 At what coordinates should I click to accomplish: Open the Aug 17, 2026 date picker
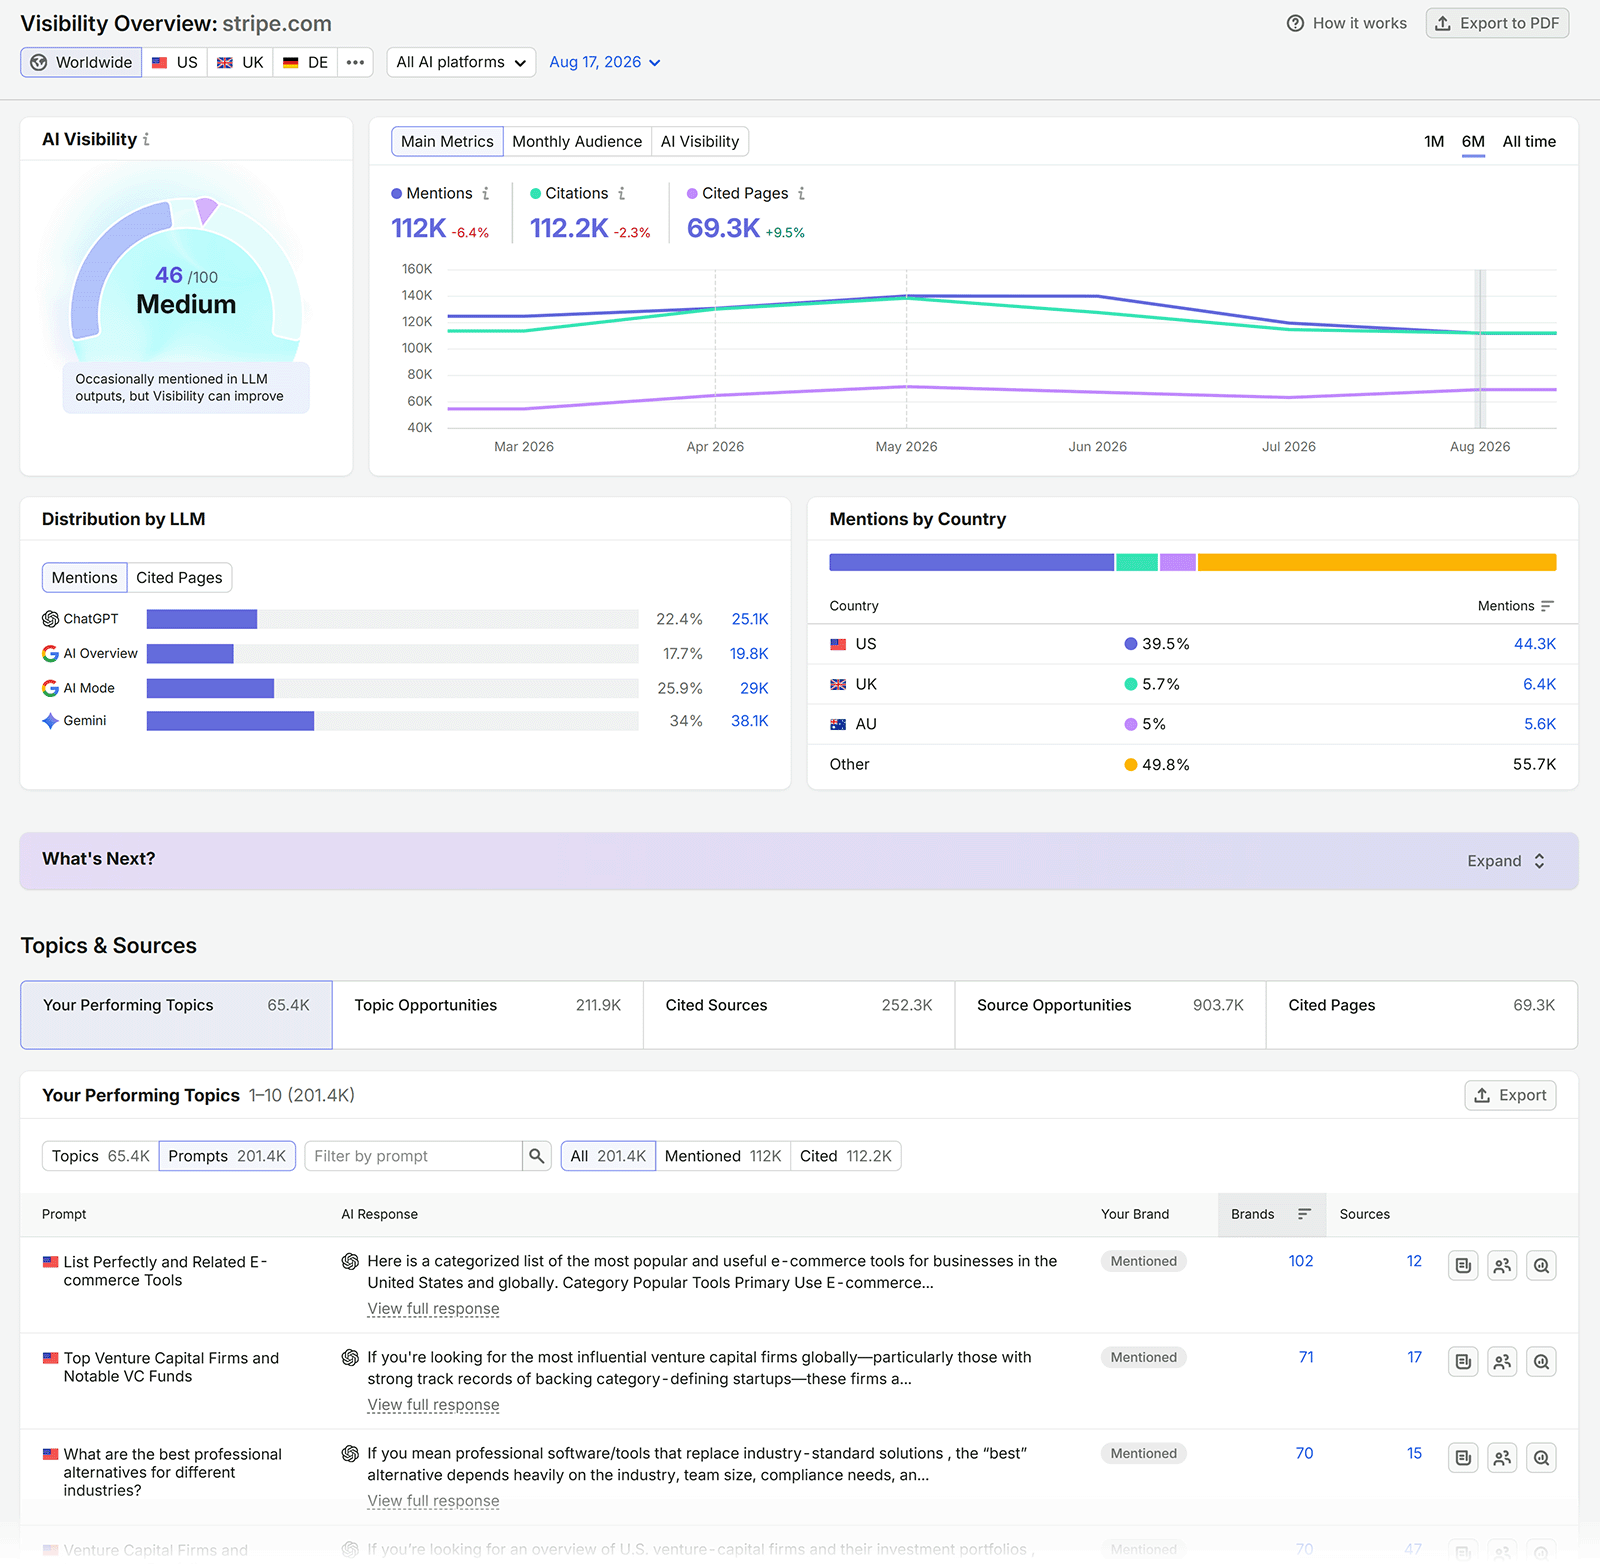(605, 62)
